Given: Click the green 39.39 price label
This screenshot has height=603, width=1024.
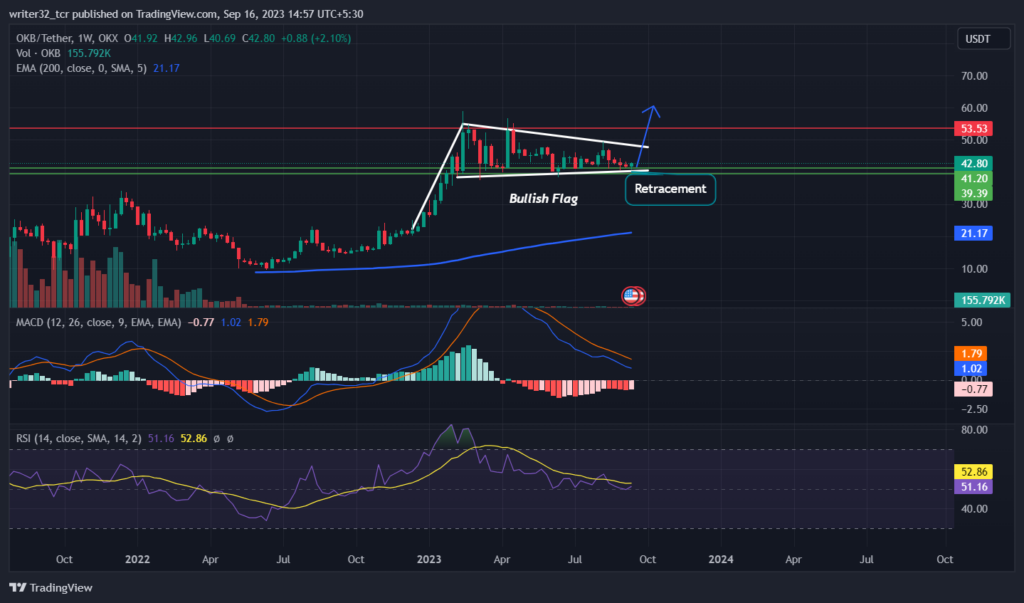Looking at the screenshot, I should [973, 193].
